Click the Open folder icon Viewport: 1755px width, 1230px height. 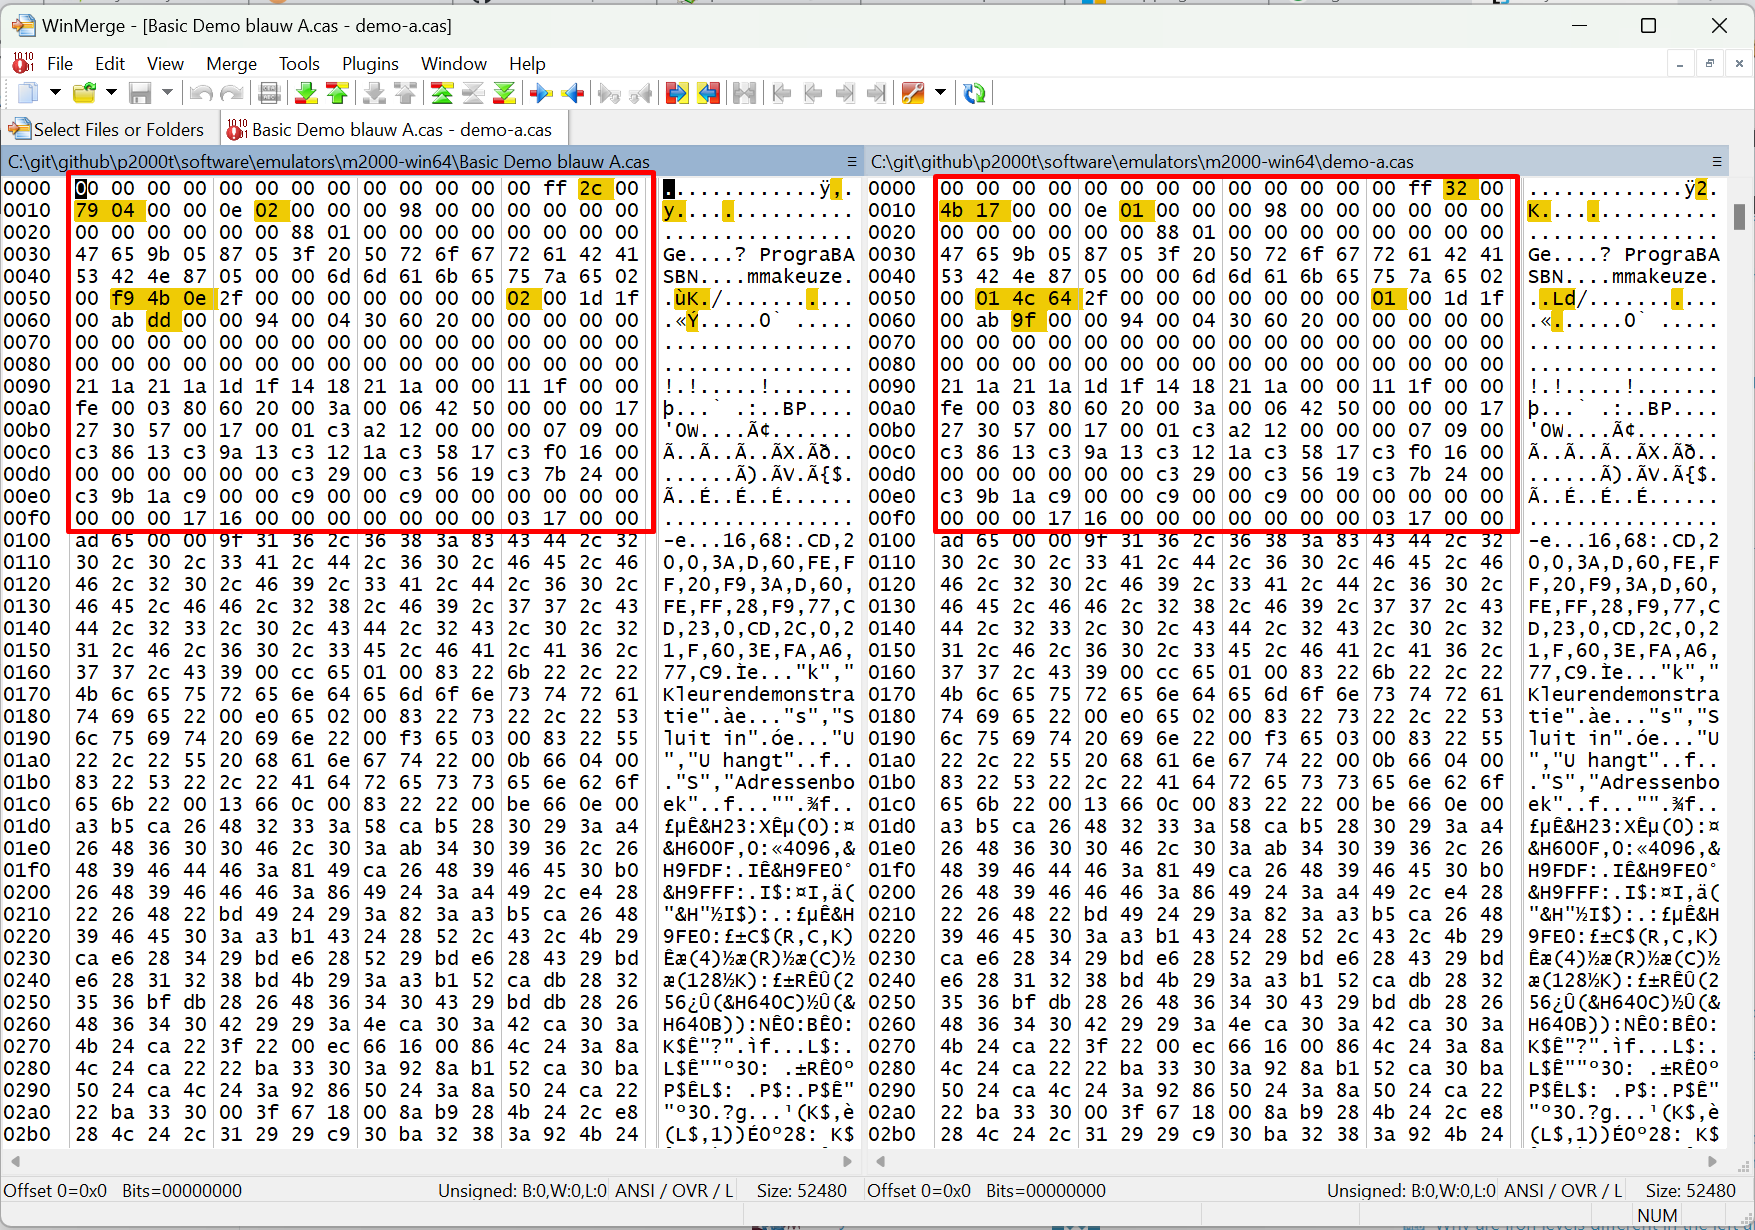85,93
